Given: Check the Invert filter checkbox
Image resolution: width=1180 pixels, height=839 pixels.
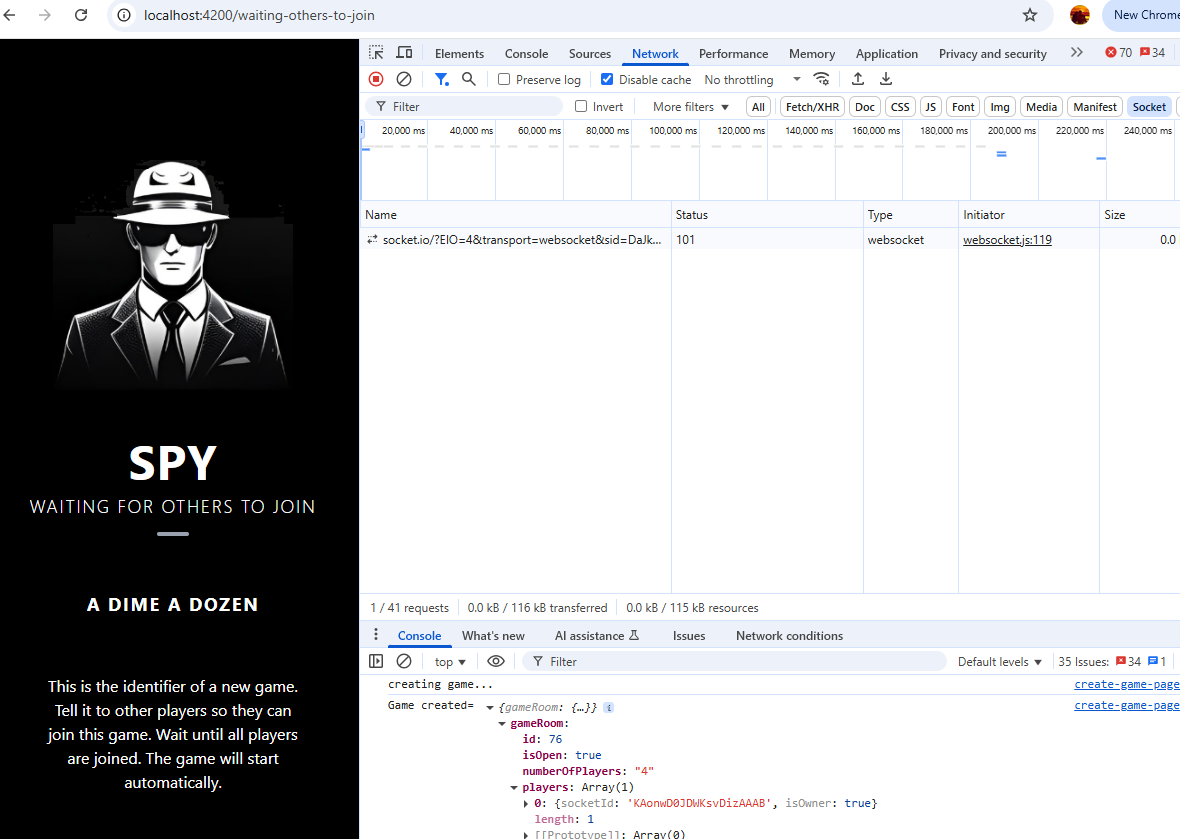Looking at the screenshot, I should (x=581, y=106).
